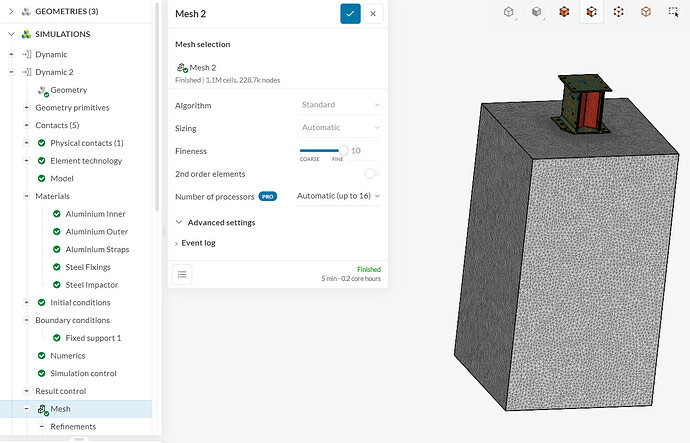This screenshot has height=443, width=690.
Task: Click the Dynamic simulation icon
Action: pos(27,55)
